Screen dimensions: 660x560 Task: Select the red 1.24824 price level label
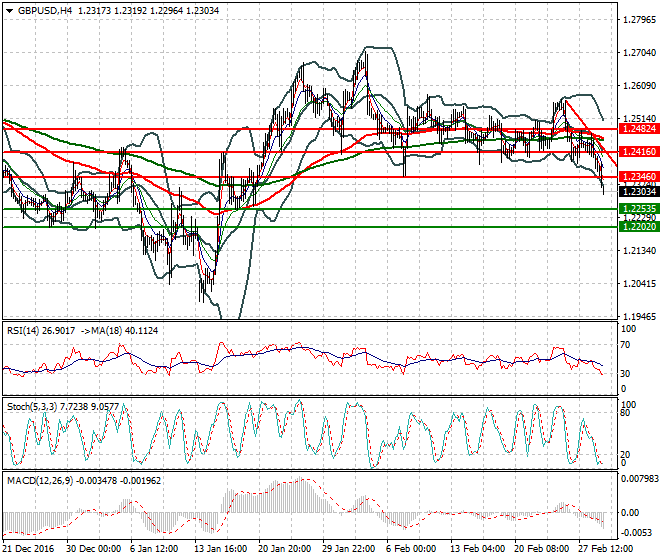pyautogui.click(x=639, y=129)
